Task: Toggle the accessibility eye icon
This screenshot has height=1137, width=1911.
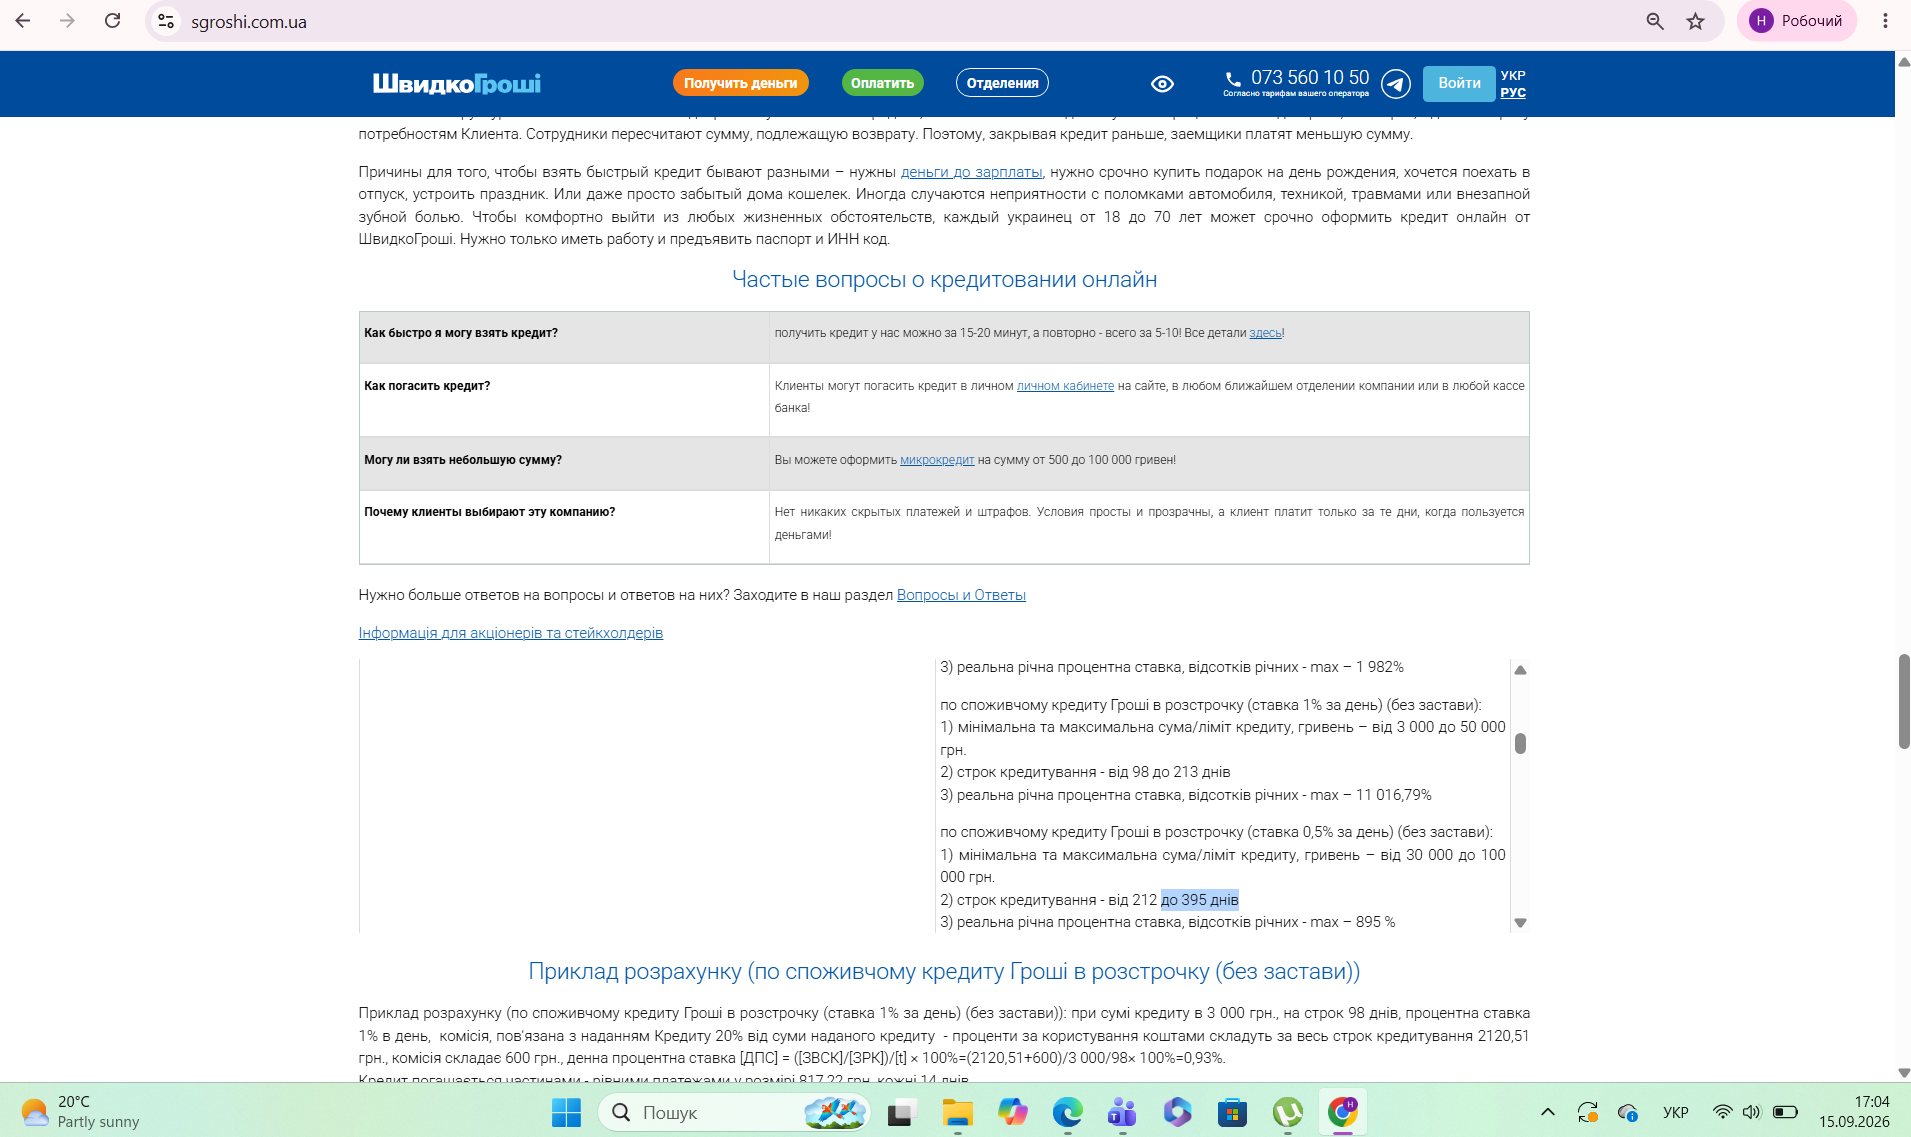Action: (x=1162, y=84)
